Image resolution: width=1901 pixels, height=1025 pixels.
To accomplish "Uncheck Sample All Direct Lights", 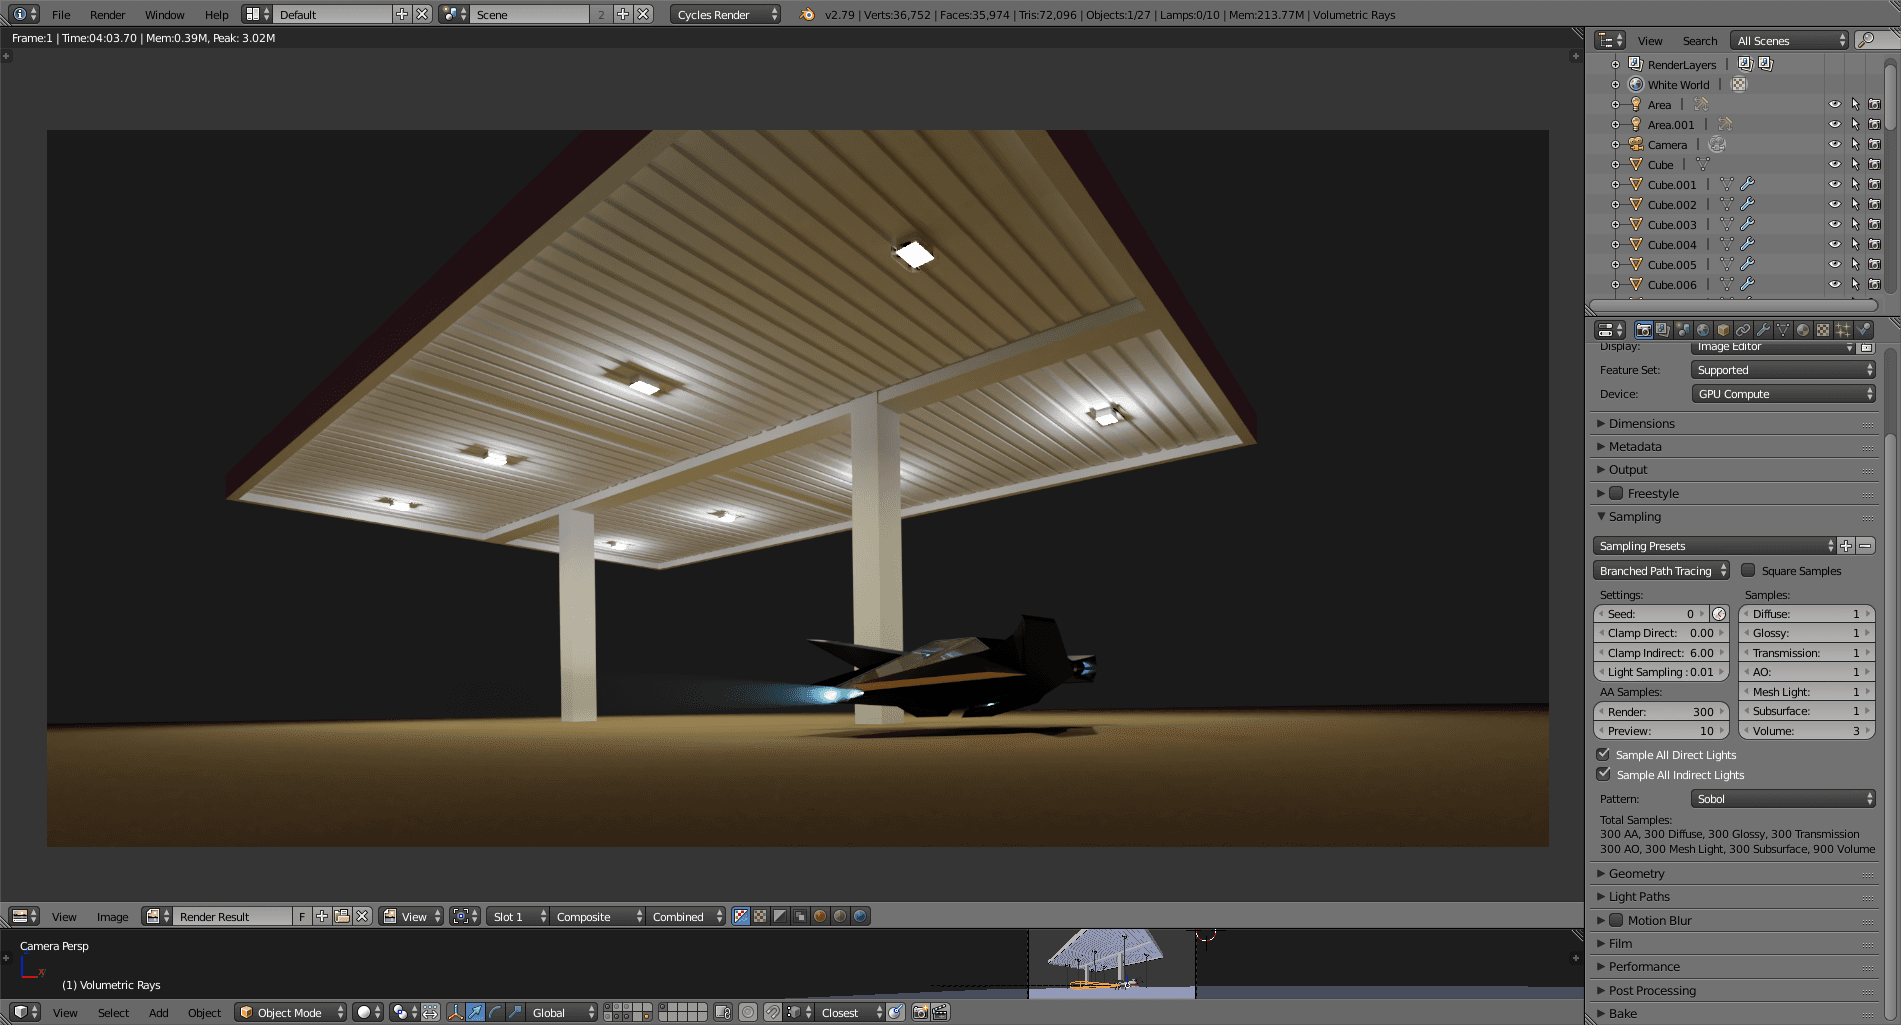I will [1604, 755].
